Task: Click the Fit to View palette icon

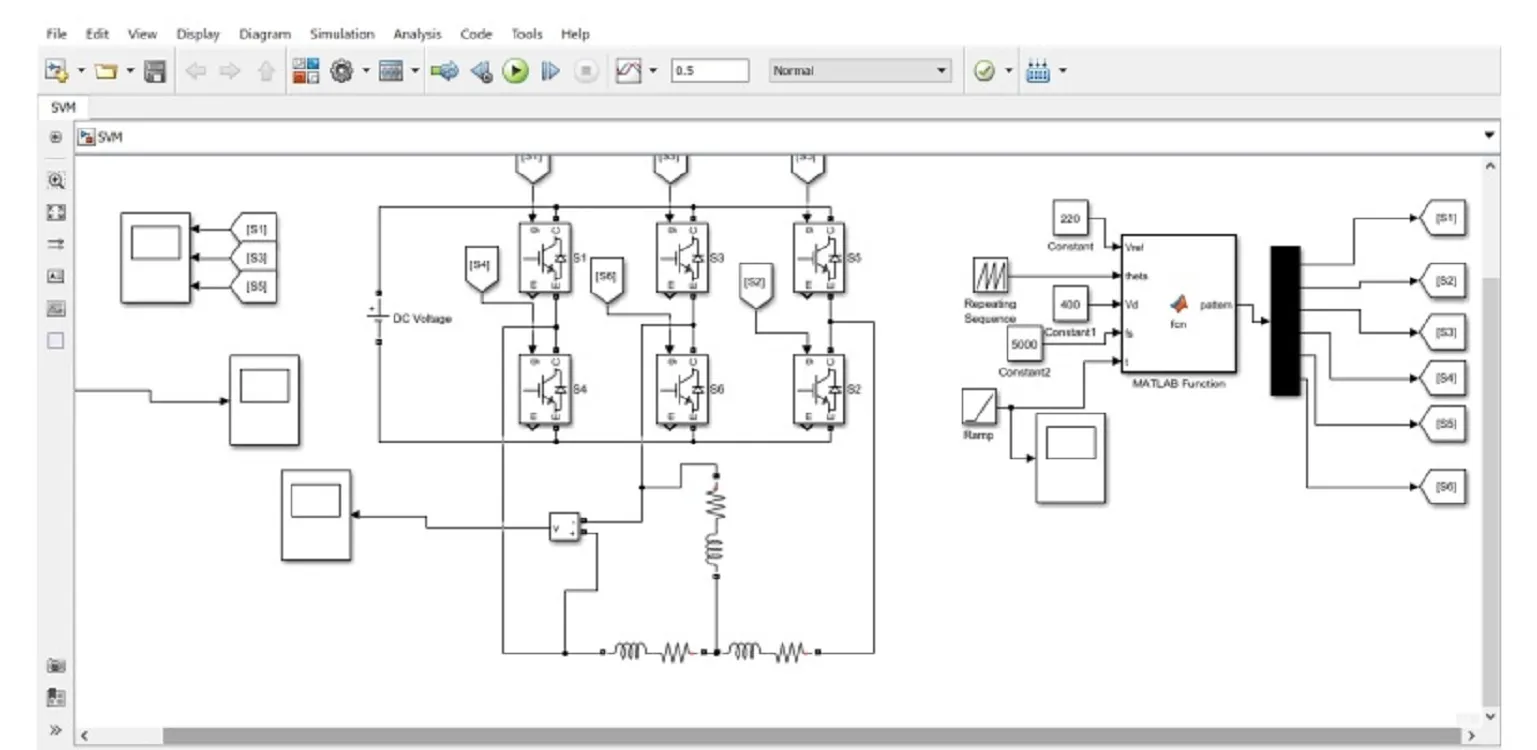Action: [x=56, y=212]
